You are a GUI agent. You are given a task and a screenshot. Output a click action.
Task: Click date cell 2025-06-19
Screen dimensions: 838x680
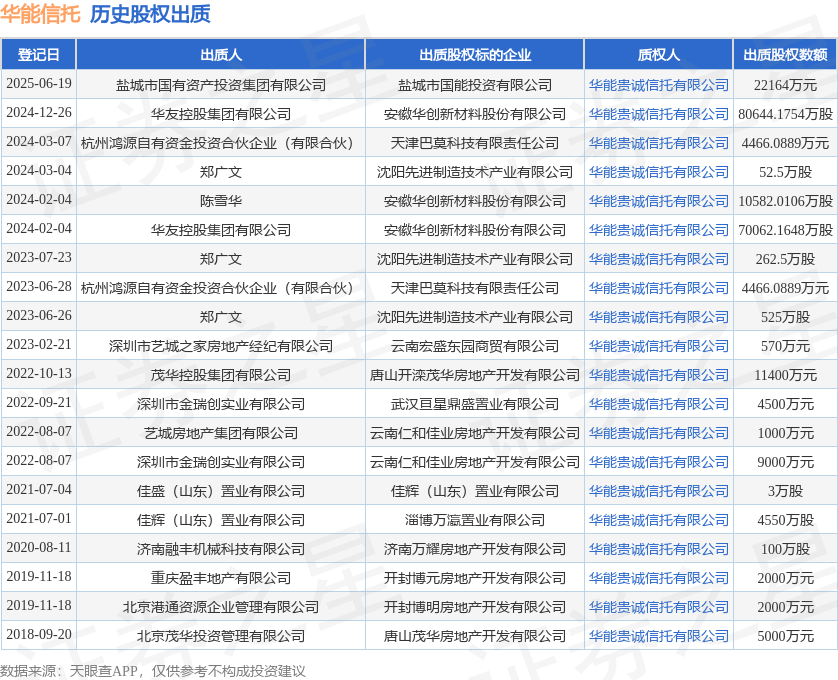click(x=39, y=83)
